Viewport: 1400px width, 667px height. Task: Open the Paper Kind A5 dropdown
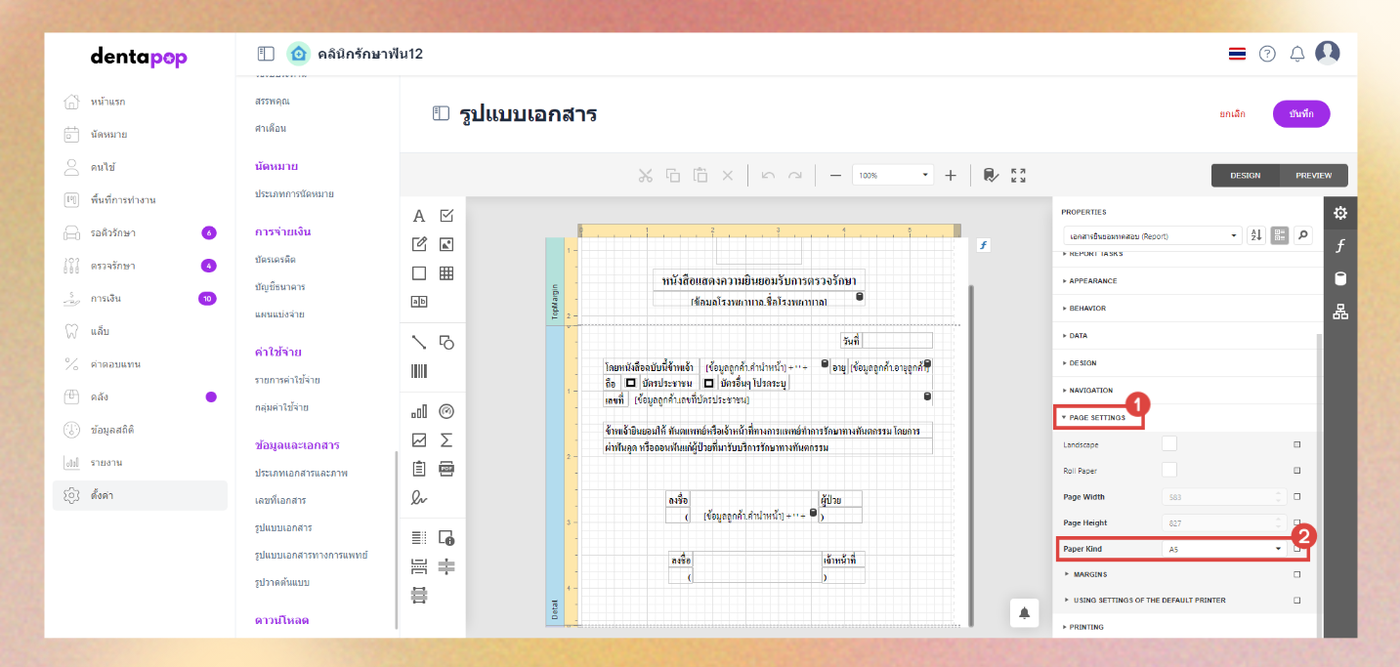coord(1224,549)
